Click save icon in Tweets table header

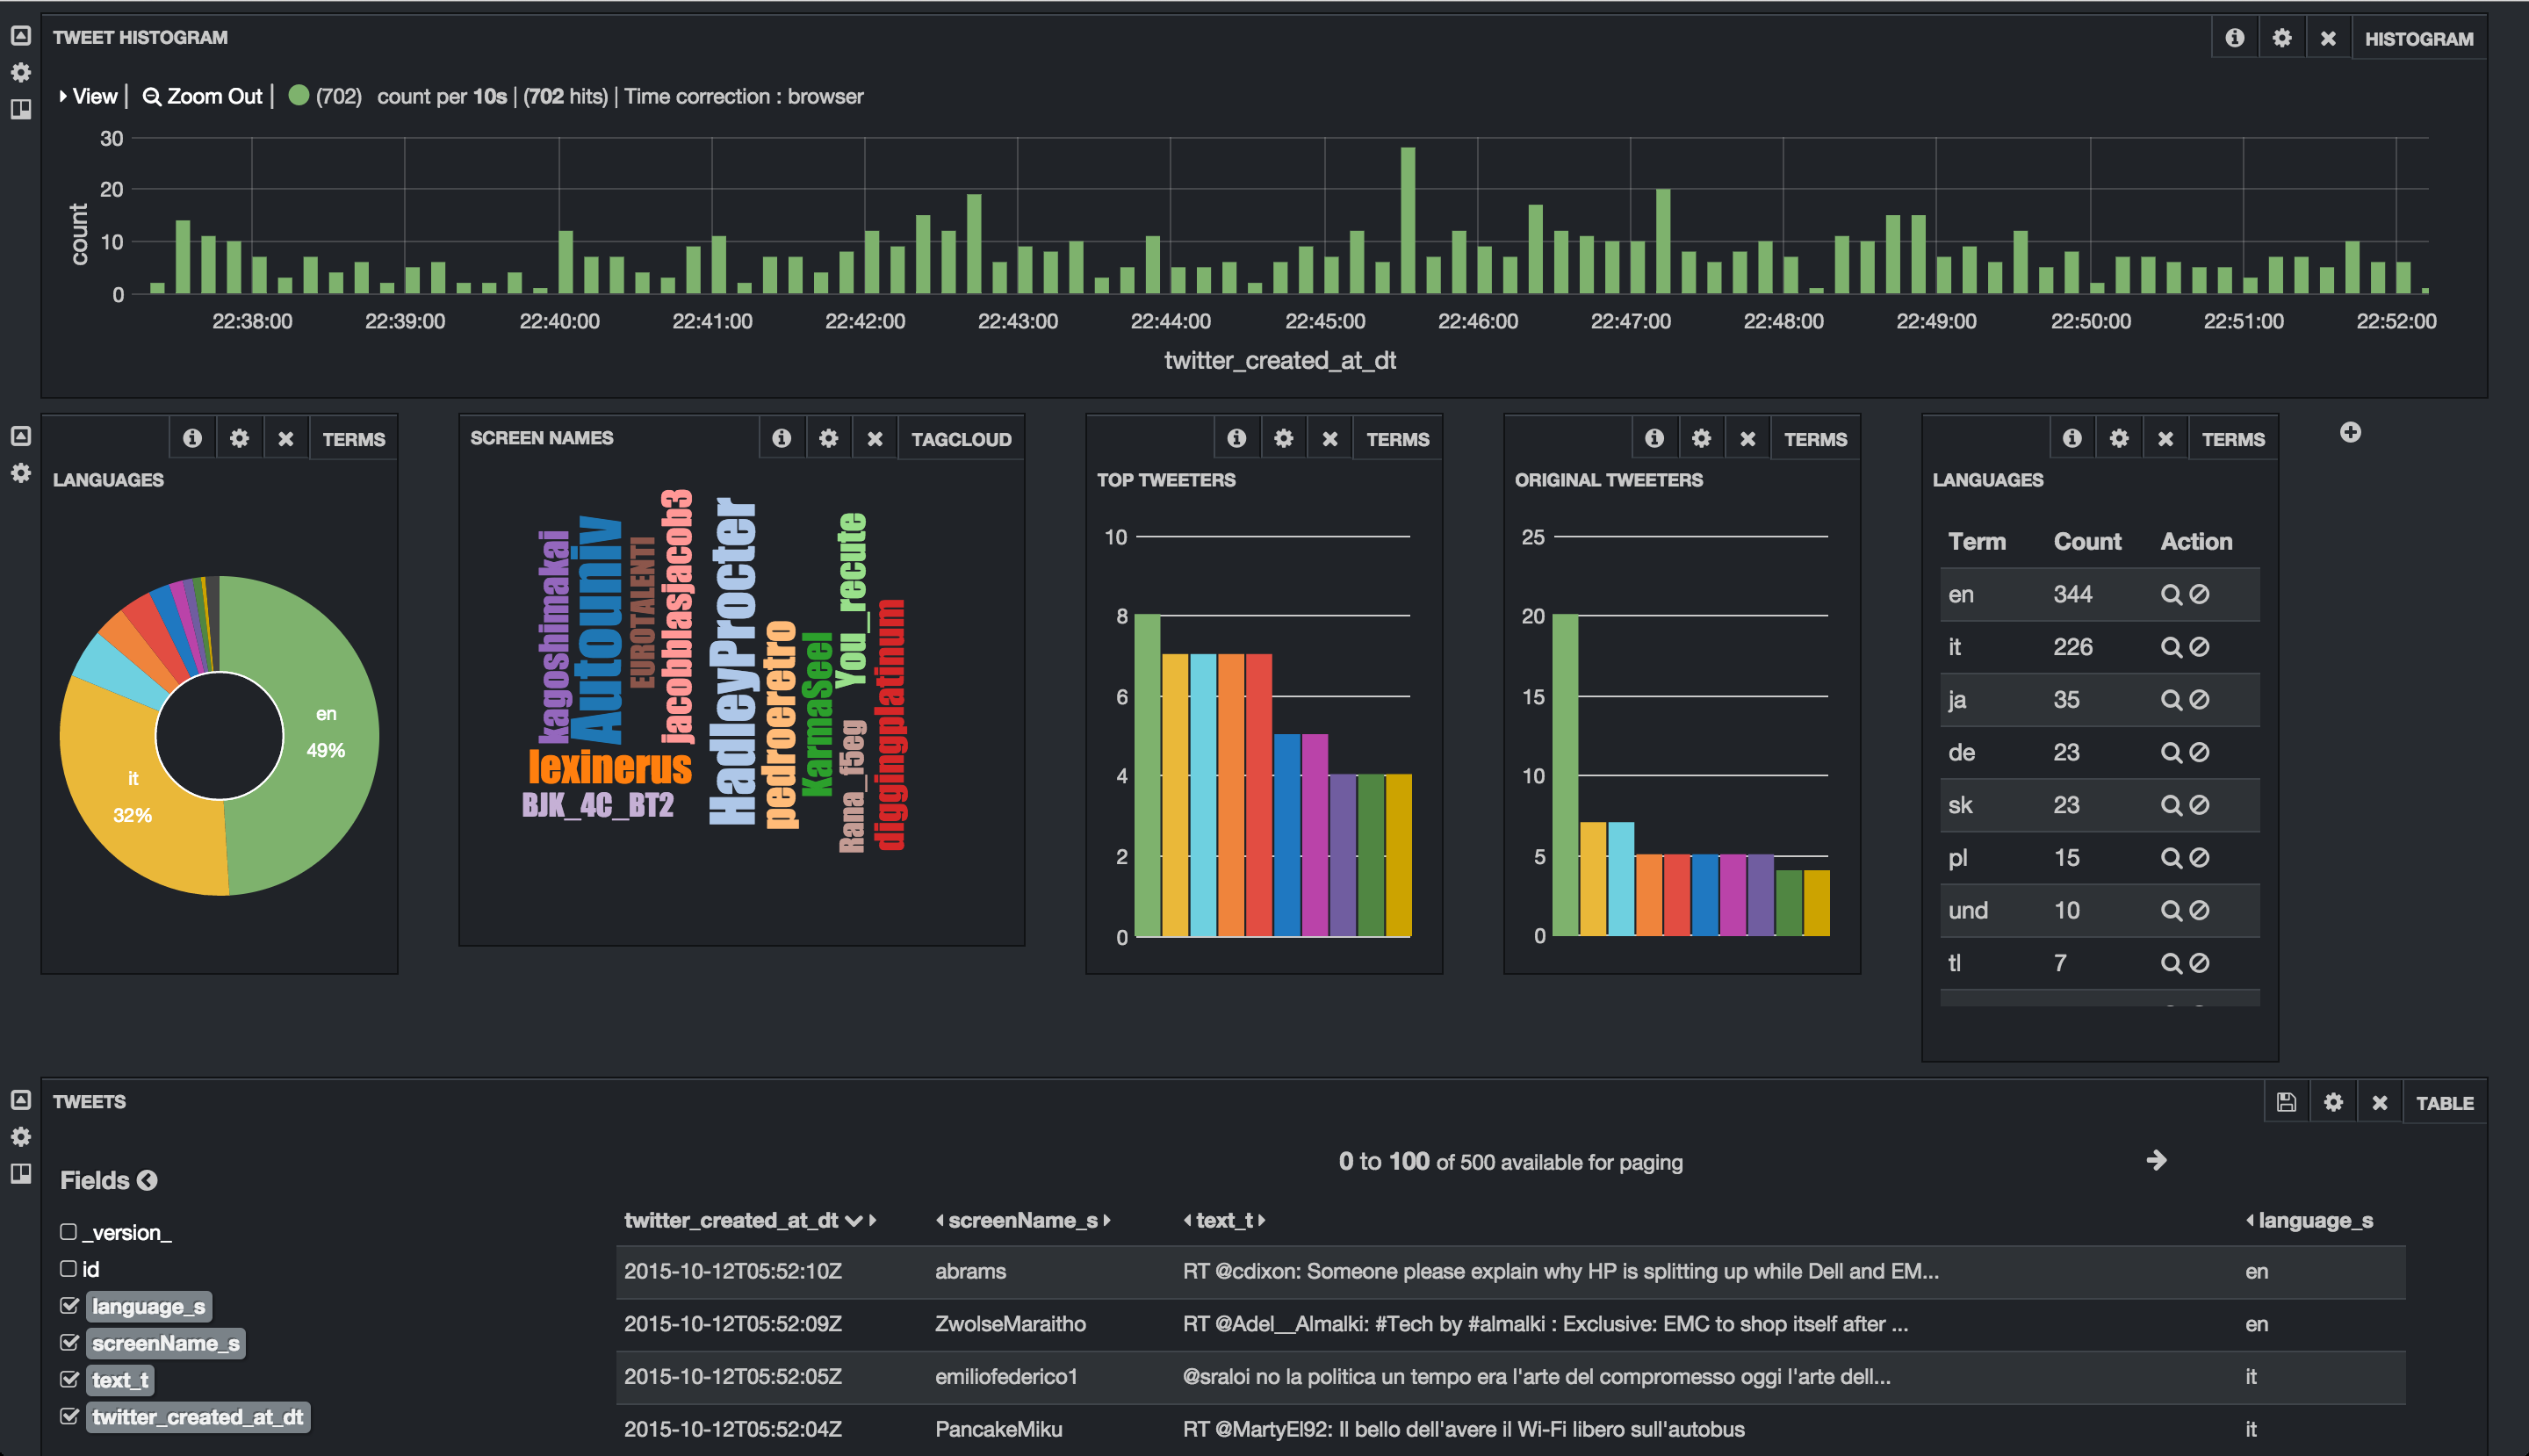2286,1102
